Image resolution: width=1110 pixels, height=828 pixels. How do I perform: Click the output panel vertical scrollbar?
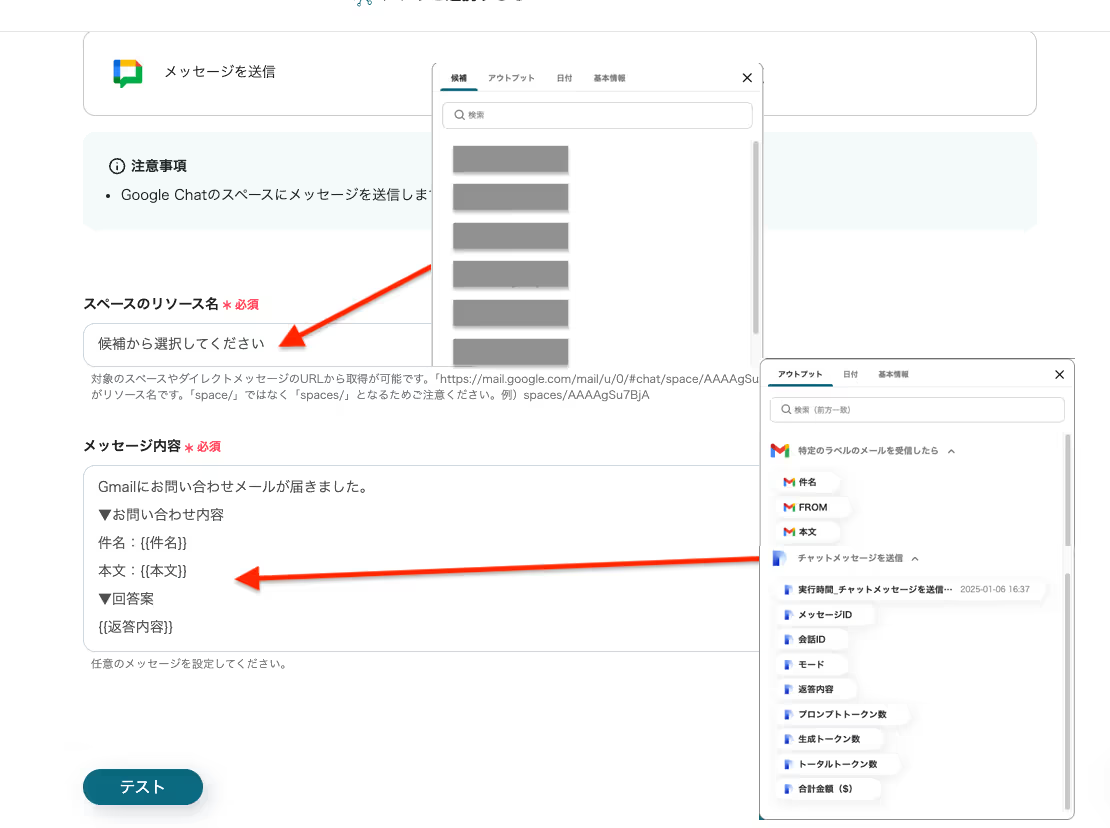click(1067, 600)
